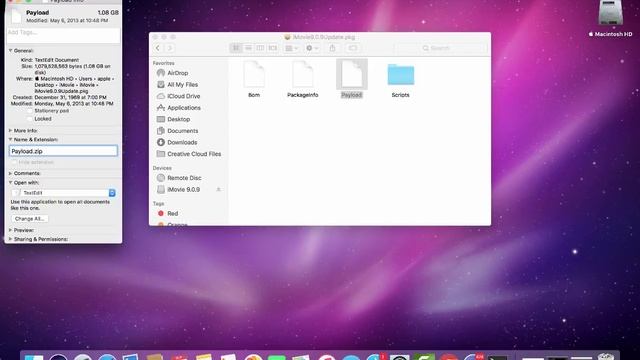The height and width of the screenshot is (360, 640).
Task: Open the TextEdit application dropdown
Action: click(x=63, y=193)
